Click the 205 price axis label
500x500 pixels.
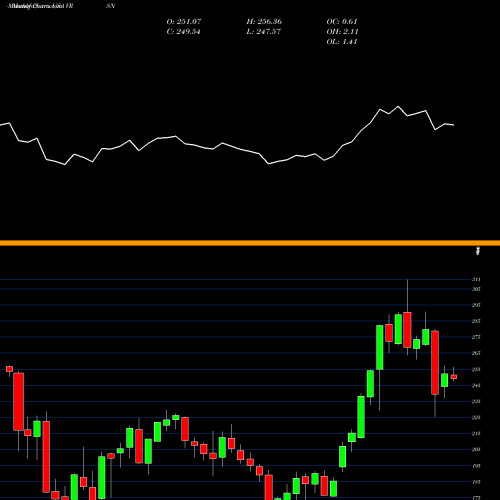tap(476, 449)
